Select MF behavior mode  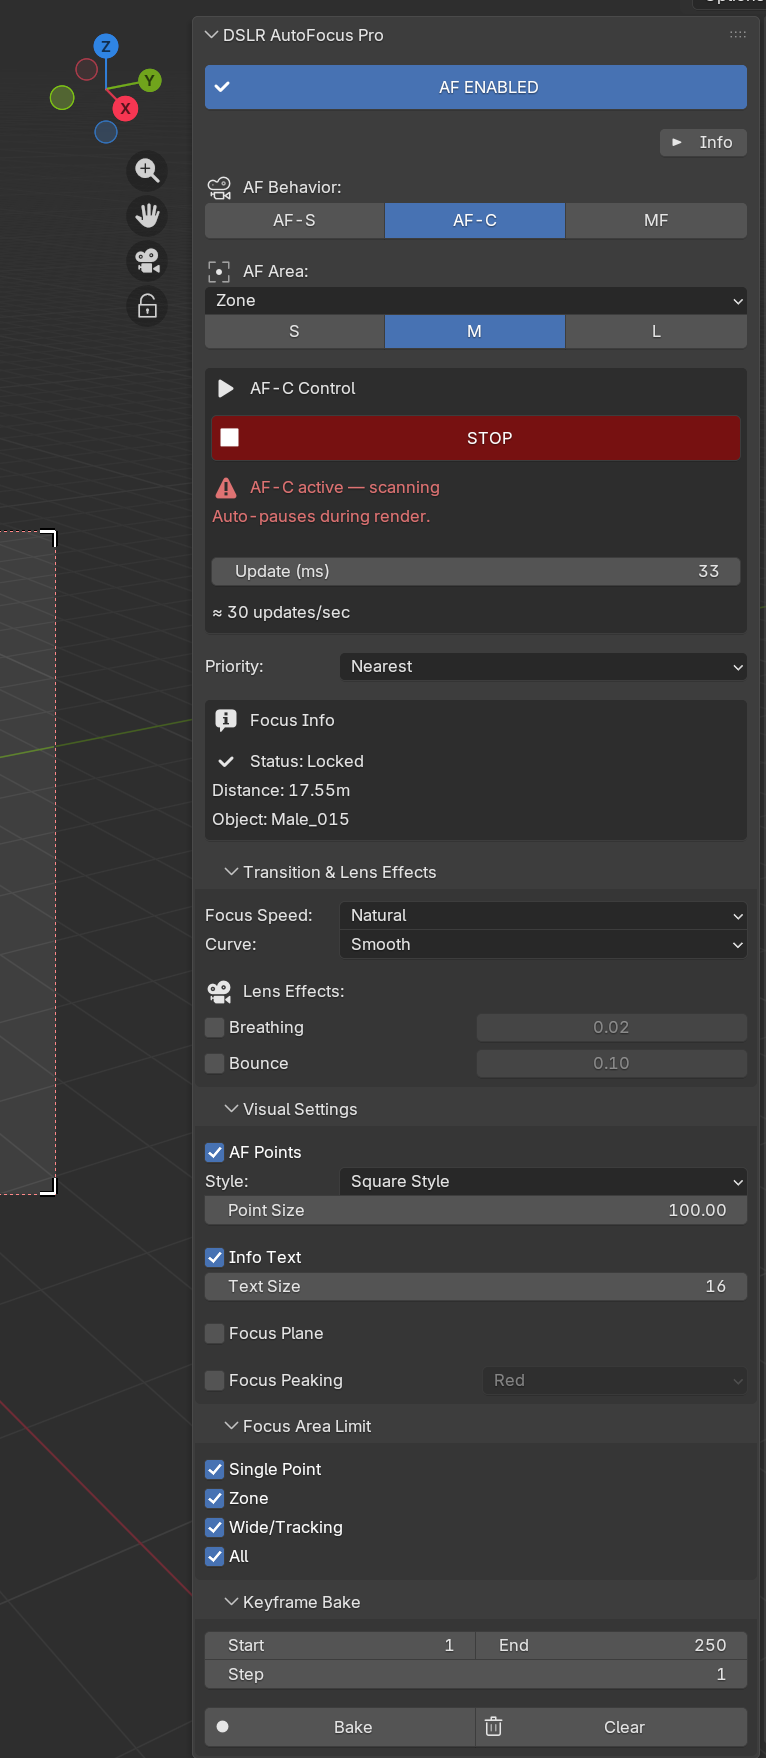656,220
